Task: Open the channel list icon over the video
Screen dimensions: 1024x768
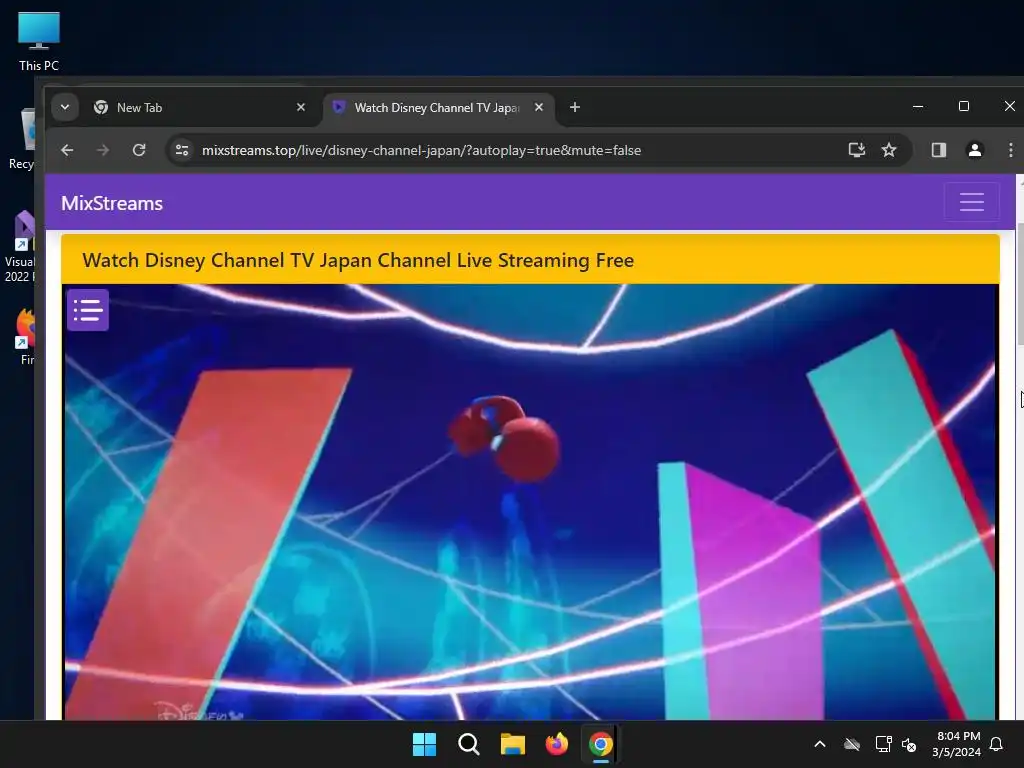Action: tap(88, 310)
